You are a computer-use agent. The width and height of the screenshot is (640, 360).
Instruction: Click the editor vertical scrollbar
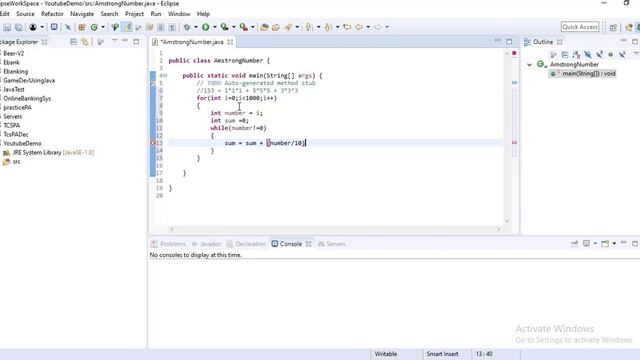pos(507,137)
